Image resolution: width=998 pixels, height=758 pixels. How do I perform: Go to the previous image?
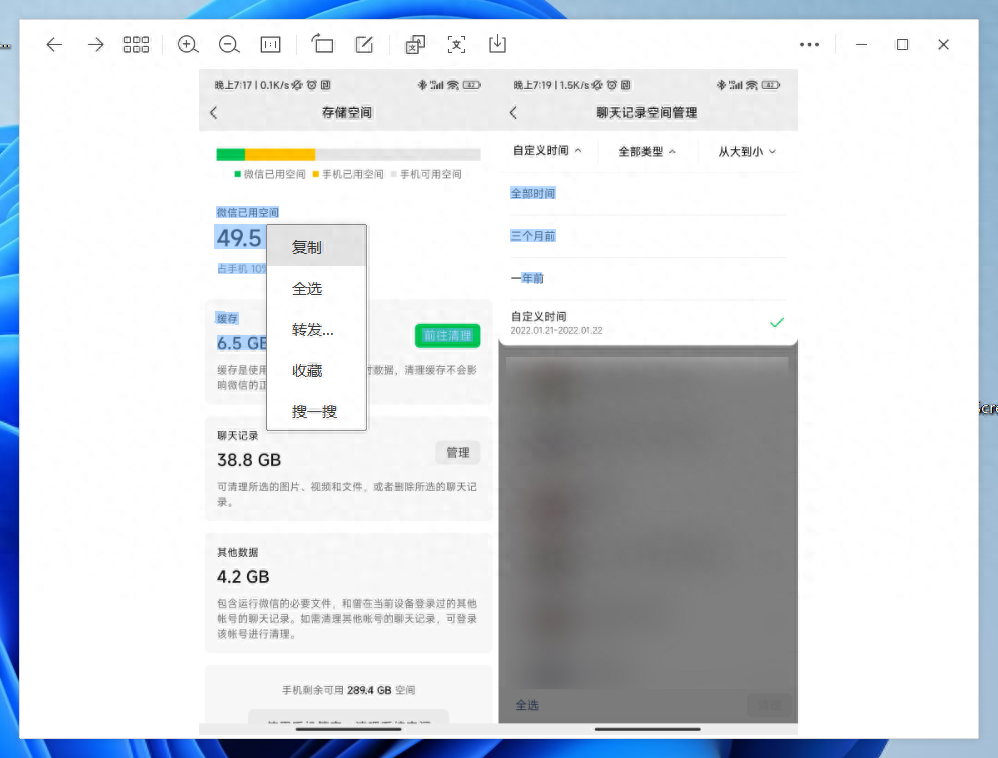coord(54,45)
